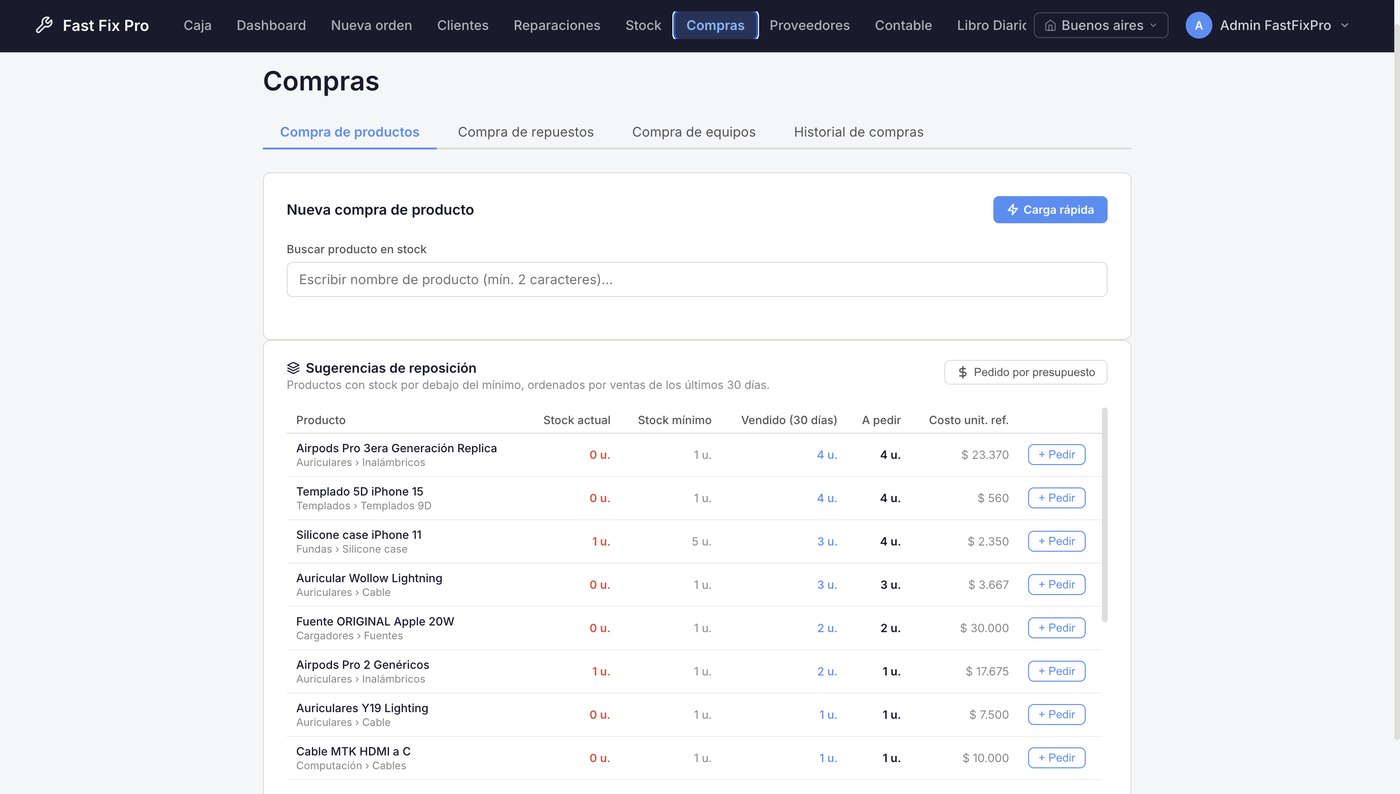Viewport: 1400px width, 794px height.
Task: Go to Stock in the top menu
Action: click(x=643, y=25)
